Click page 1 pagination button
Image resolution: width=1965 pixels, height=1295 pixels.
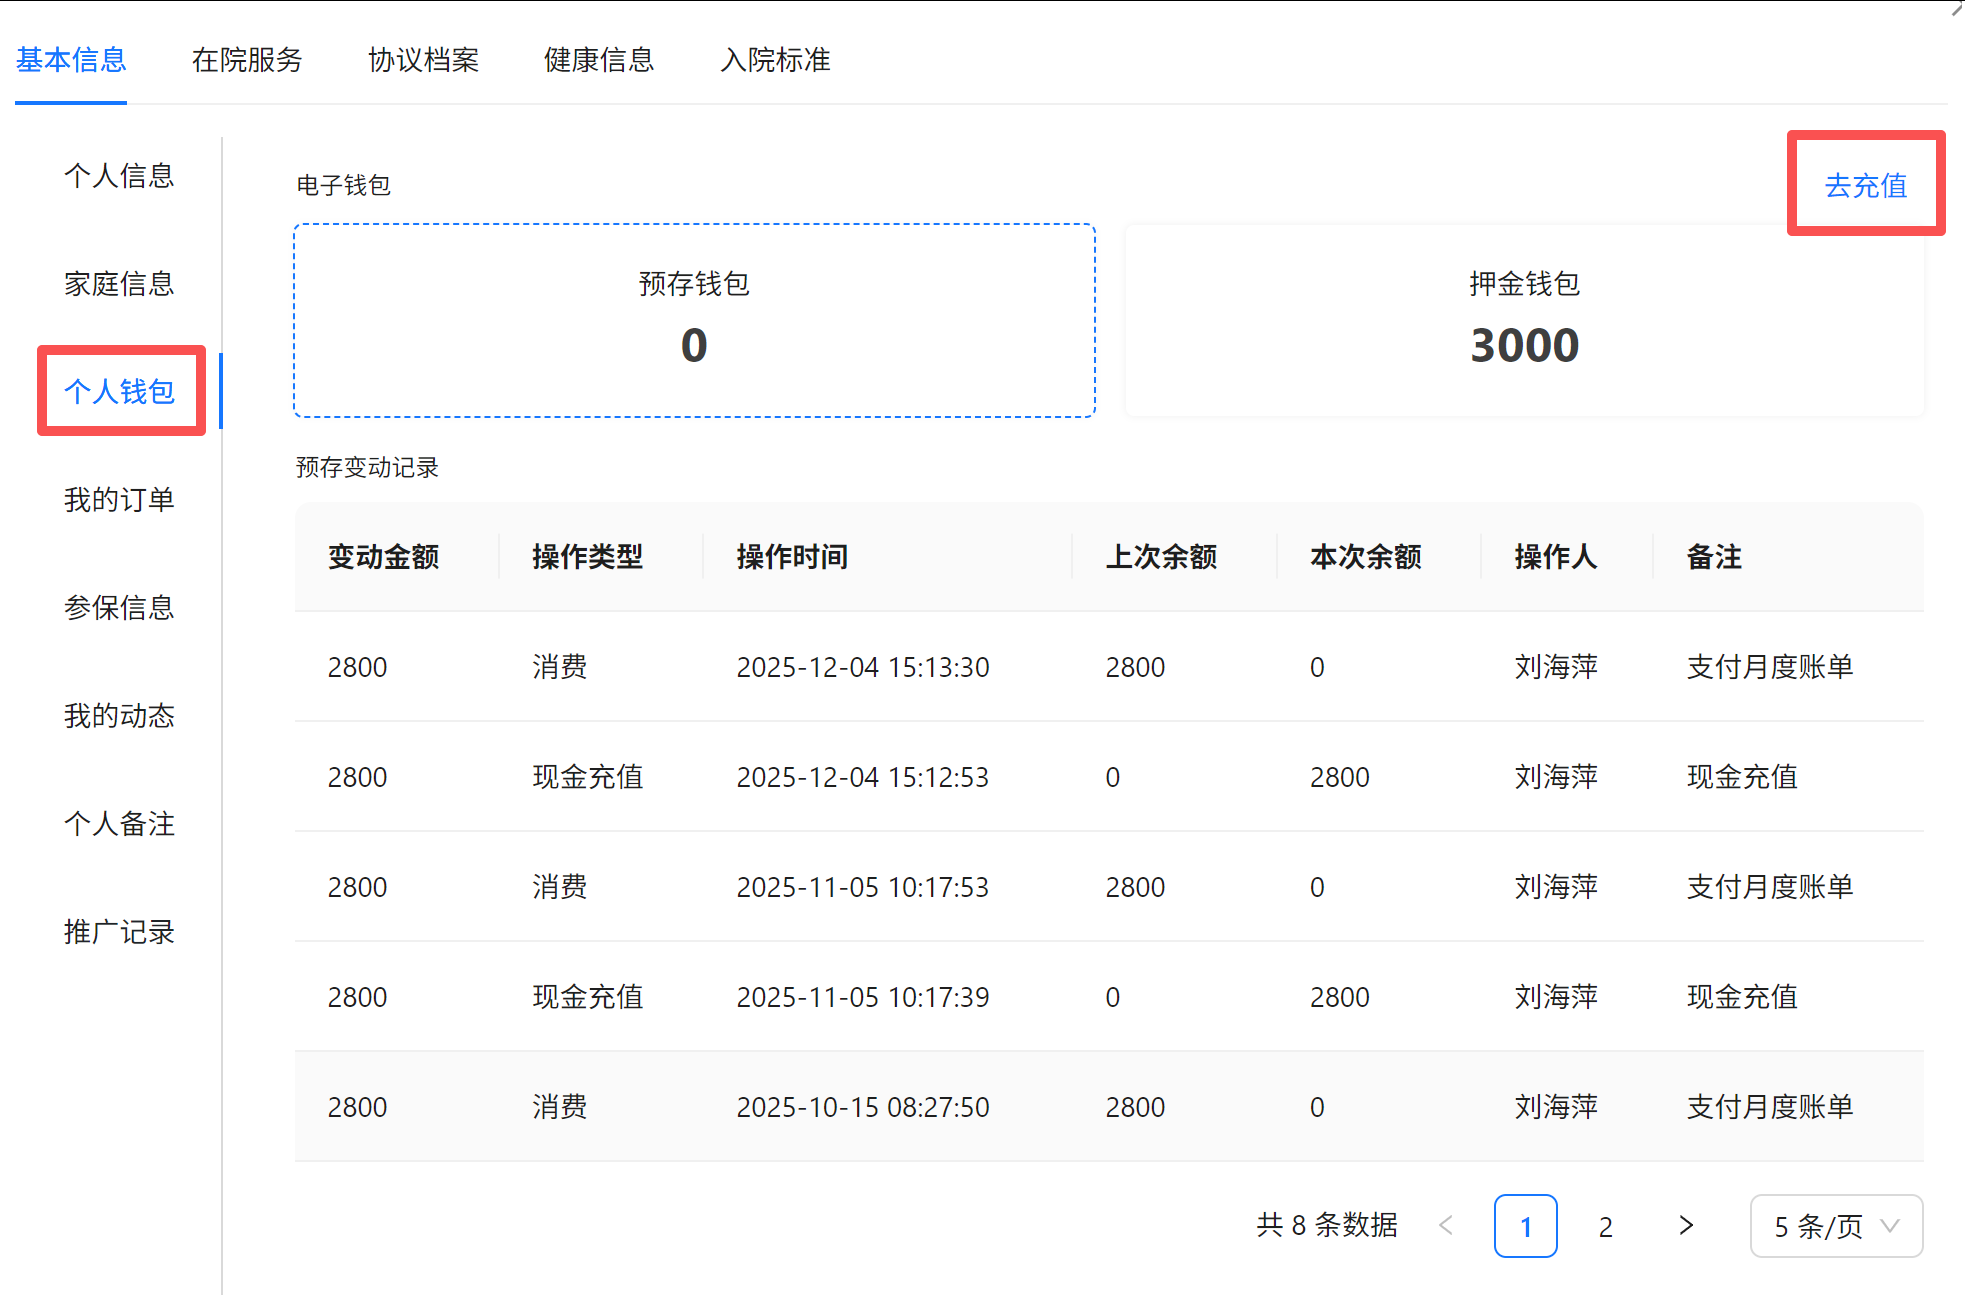click(1525, 1226)
